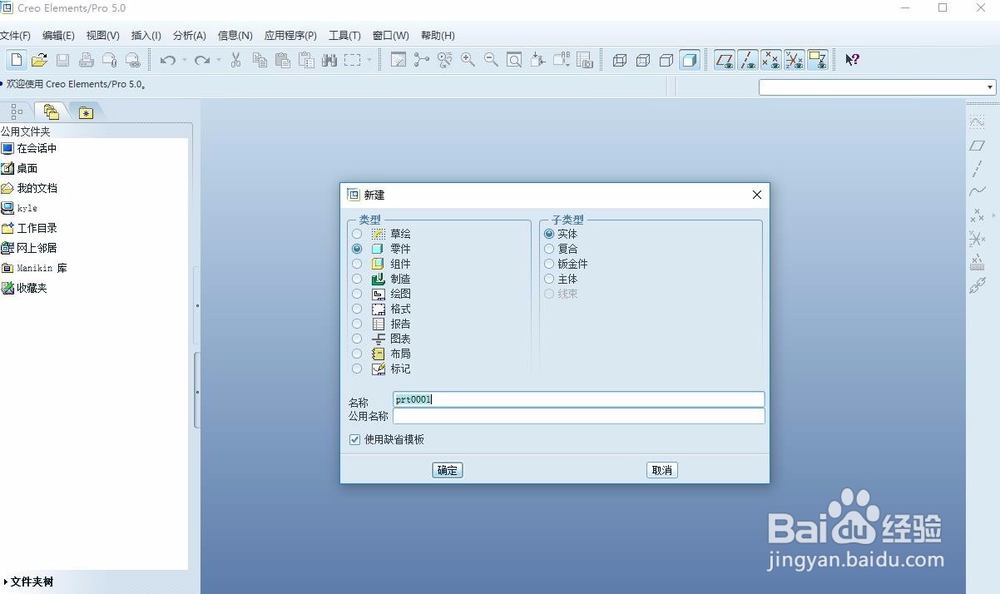Click the 公用名称 input field

tap(578, 416)
